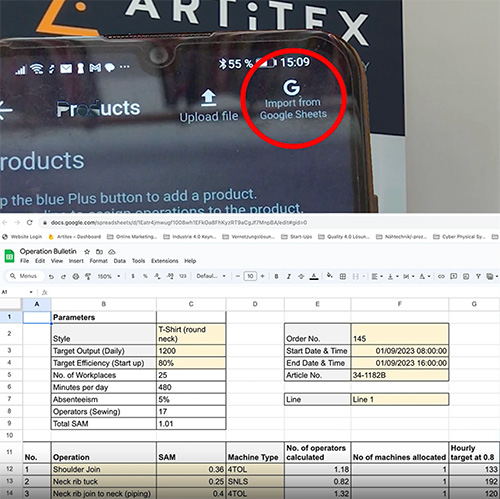Tap Import from Google Sheets on the phone
This screenshot has width=500, height=499.
click(293, 100)
